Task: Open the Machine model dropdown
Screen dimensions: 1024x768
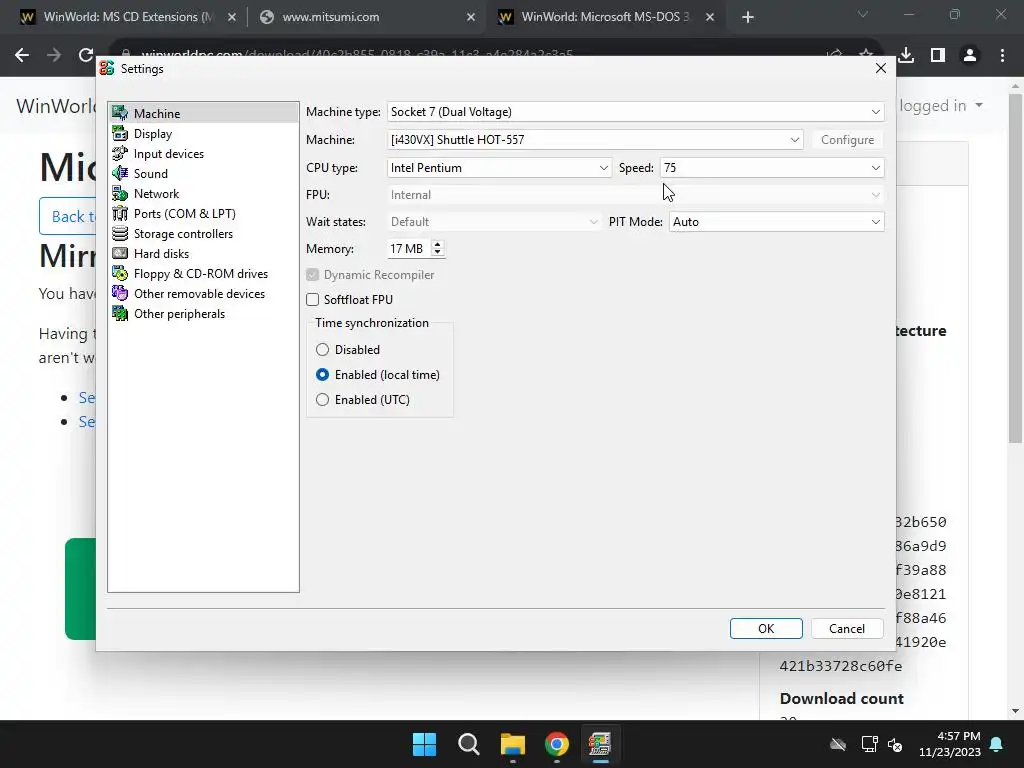Action: (x=594, y=140)
